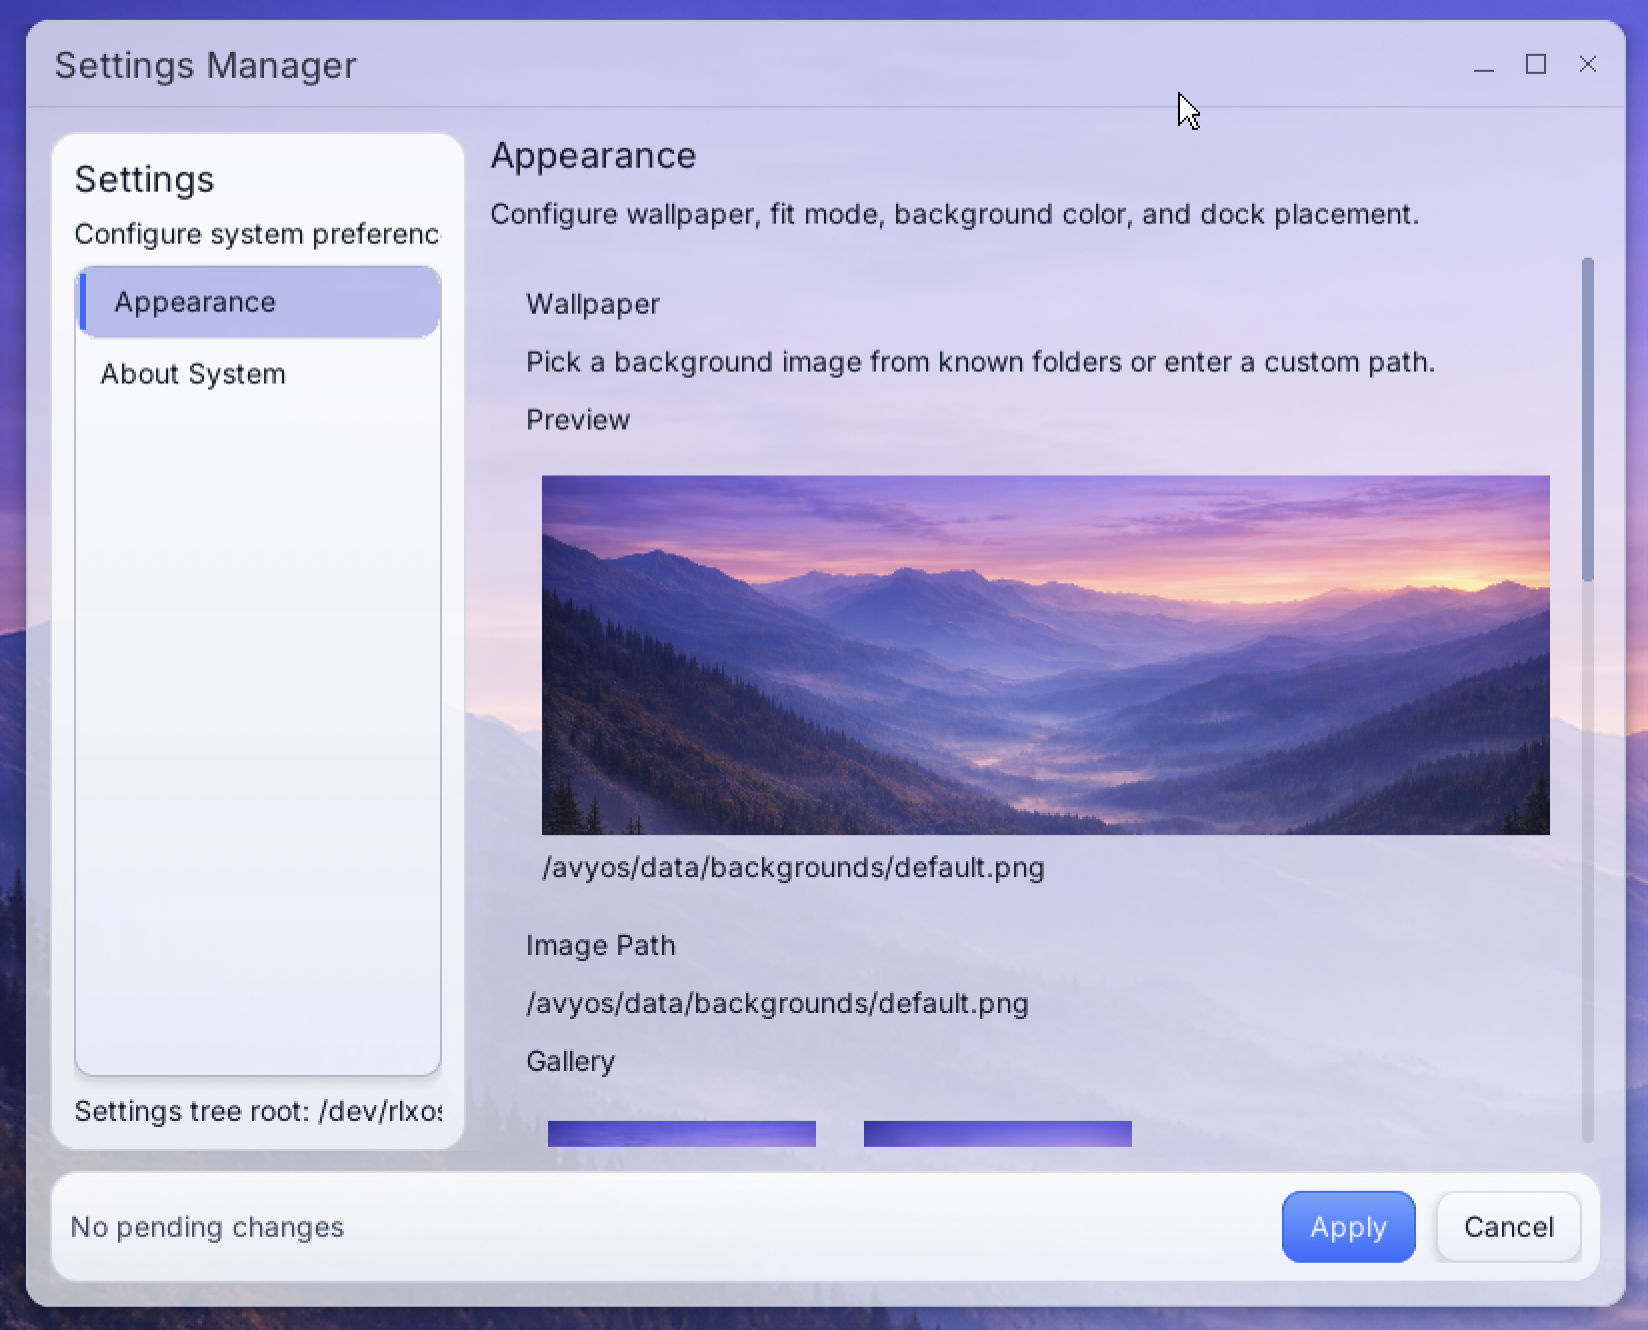Click the Gallery section label

click(x=570, y=1061)
